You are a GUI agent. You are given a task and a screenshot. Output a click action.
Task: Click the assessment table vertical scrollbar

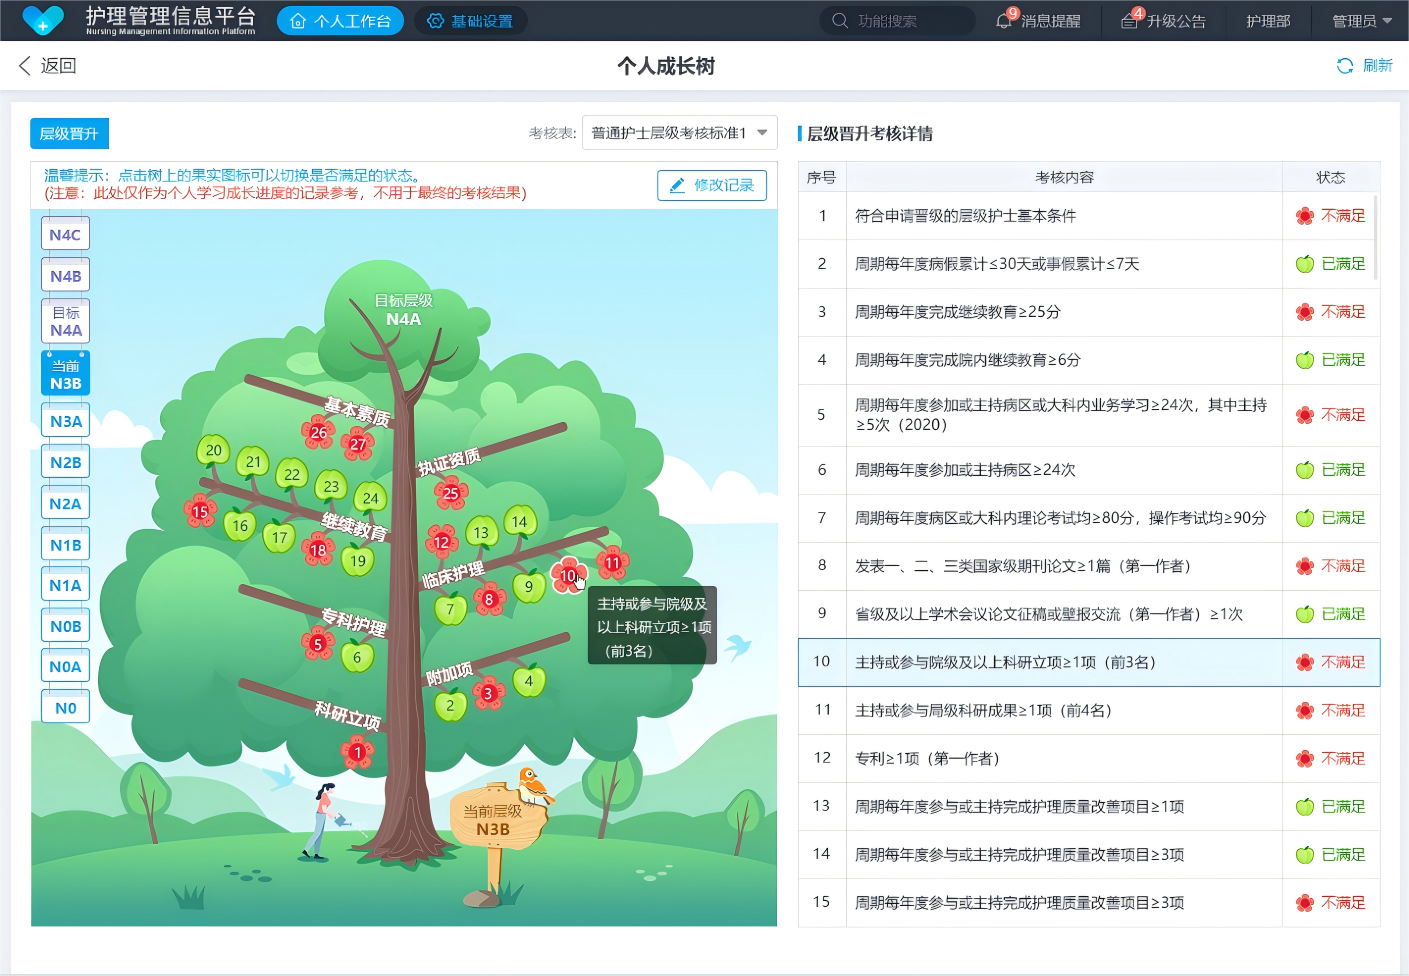coord(1376,238)
